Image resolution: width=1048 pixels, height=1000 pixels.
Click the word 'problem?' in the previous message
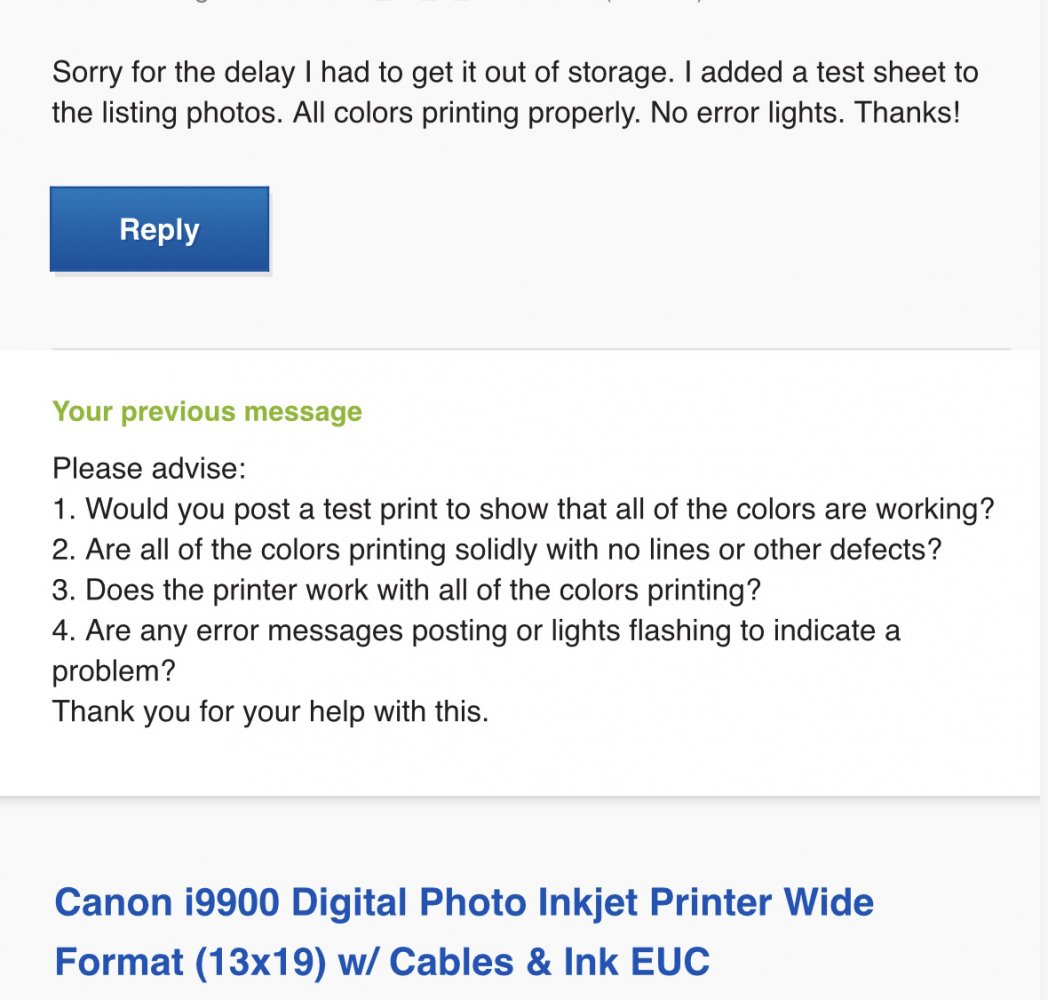pos(113,671)
